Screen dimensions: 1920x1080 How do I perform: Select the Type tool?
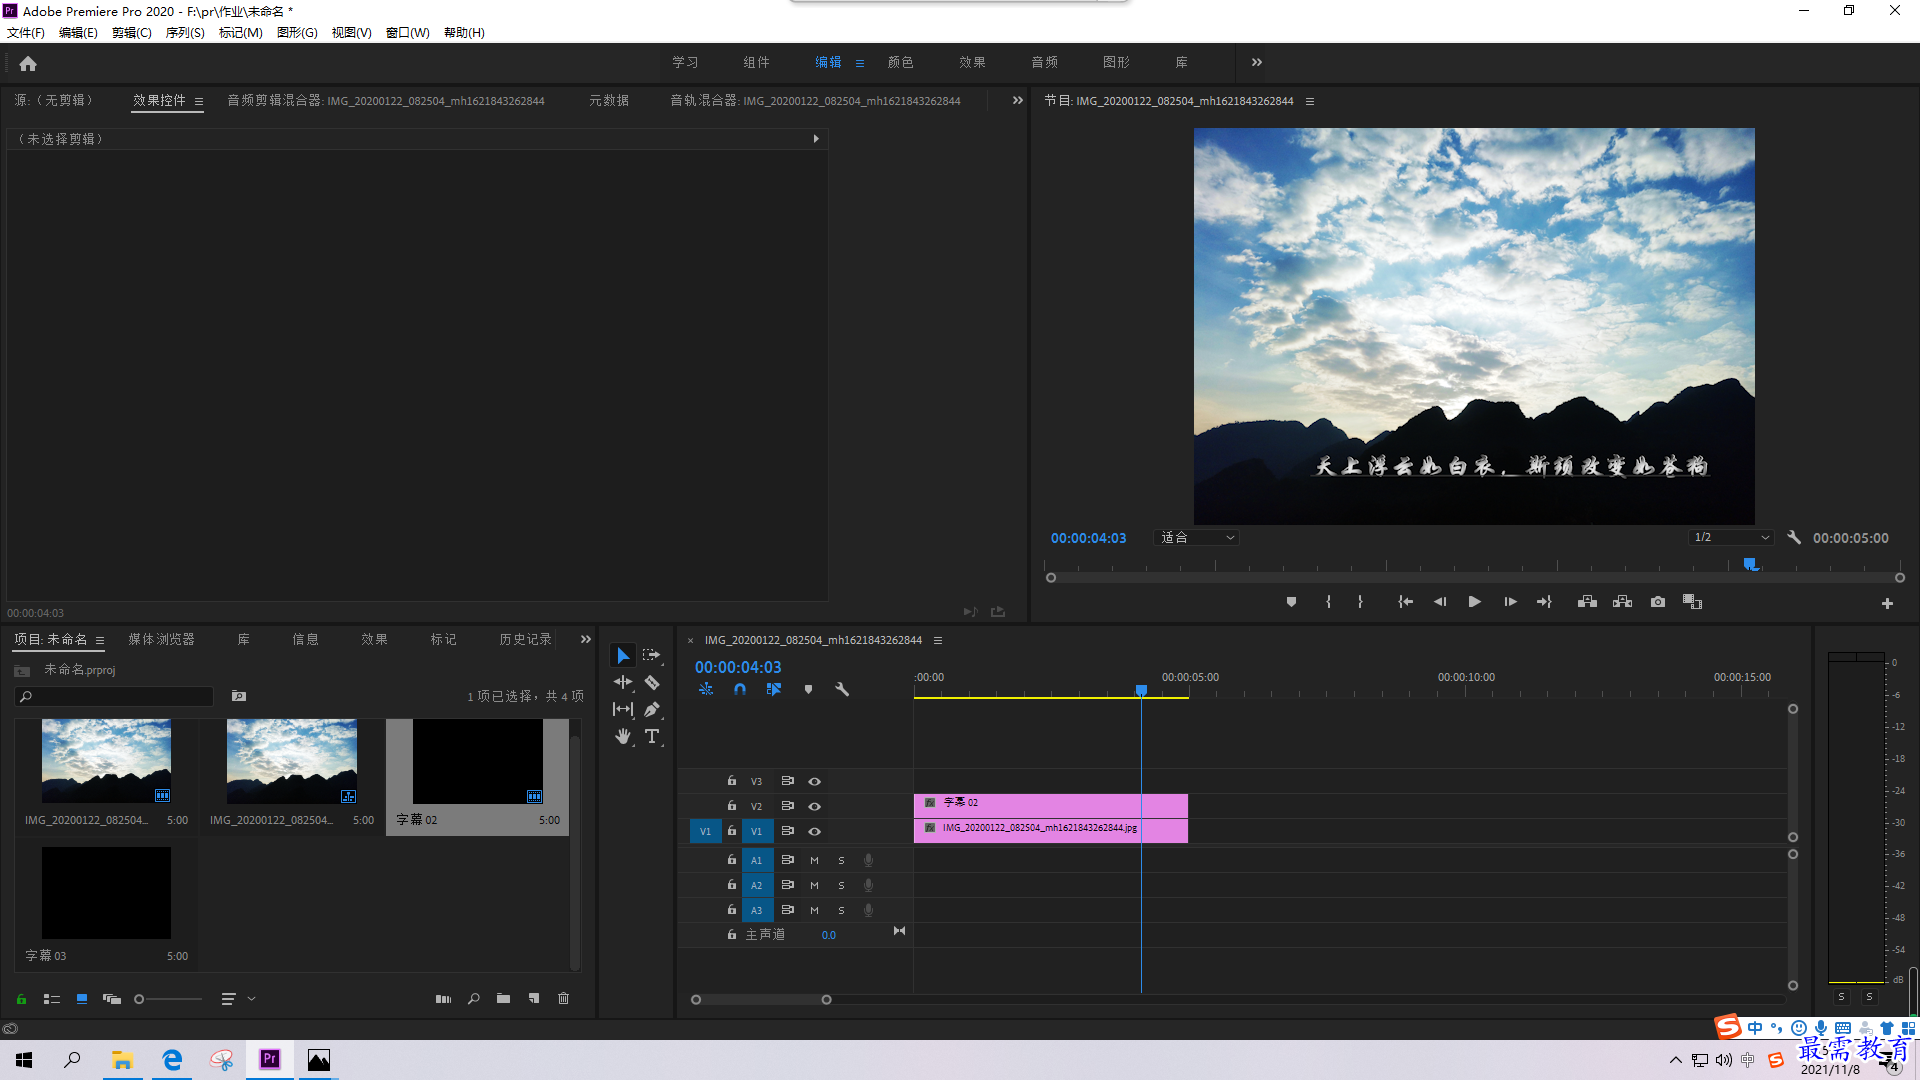[x=652, y=737]
